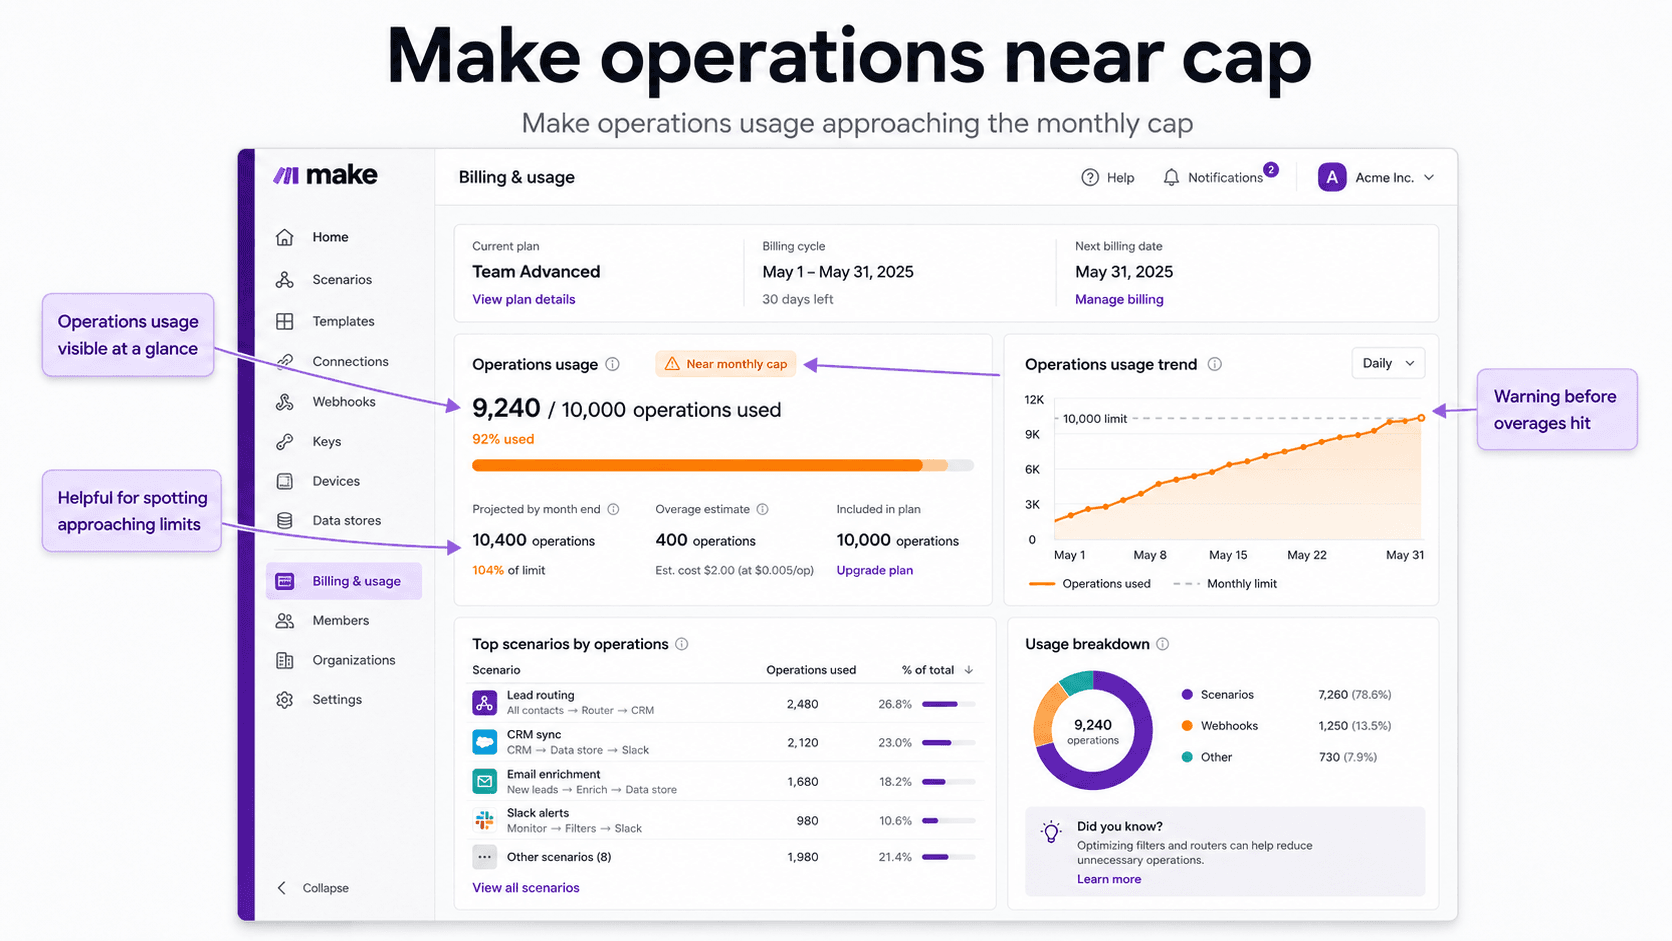
Task: Go to Home in the sidebar
Action: 330,237
